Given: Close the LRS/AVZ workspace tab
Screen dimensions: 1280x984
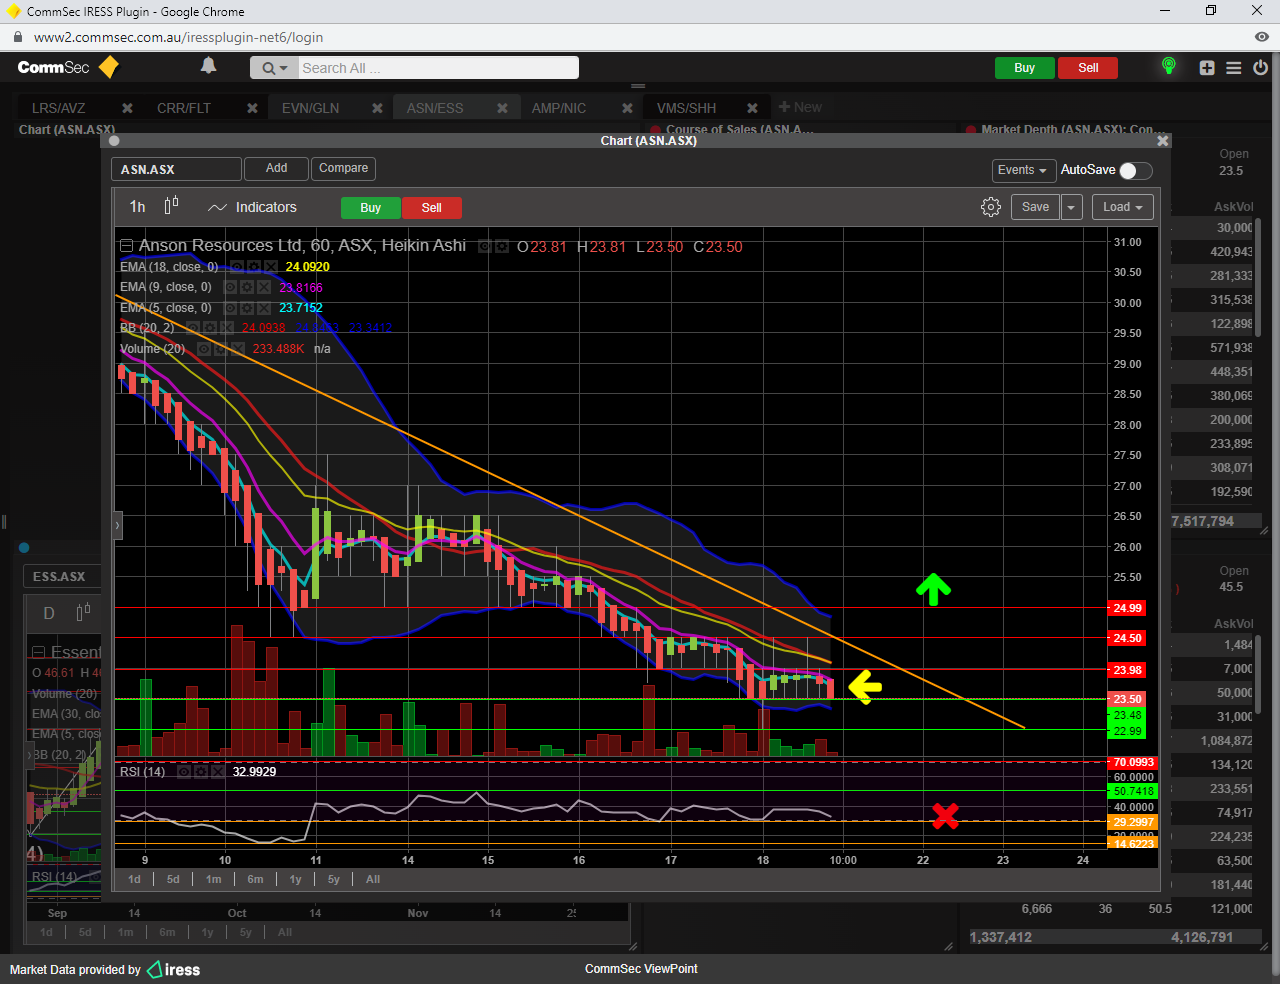Looking at the screenshot, I should click(127, 108).
